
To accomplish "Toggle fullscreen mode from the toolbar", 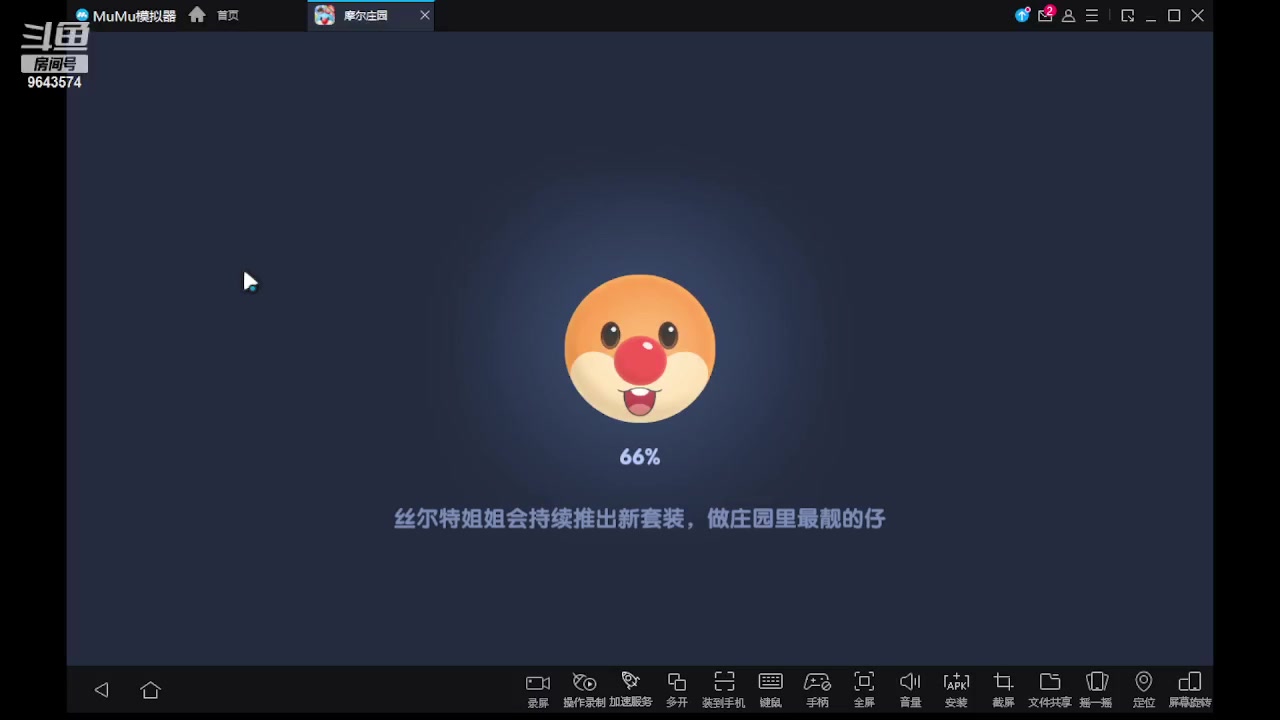I will [x=864, y=688].
